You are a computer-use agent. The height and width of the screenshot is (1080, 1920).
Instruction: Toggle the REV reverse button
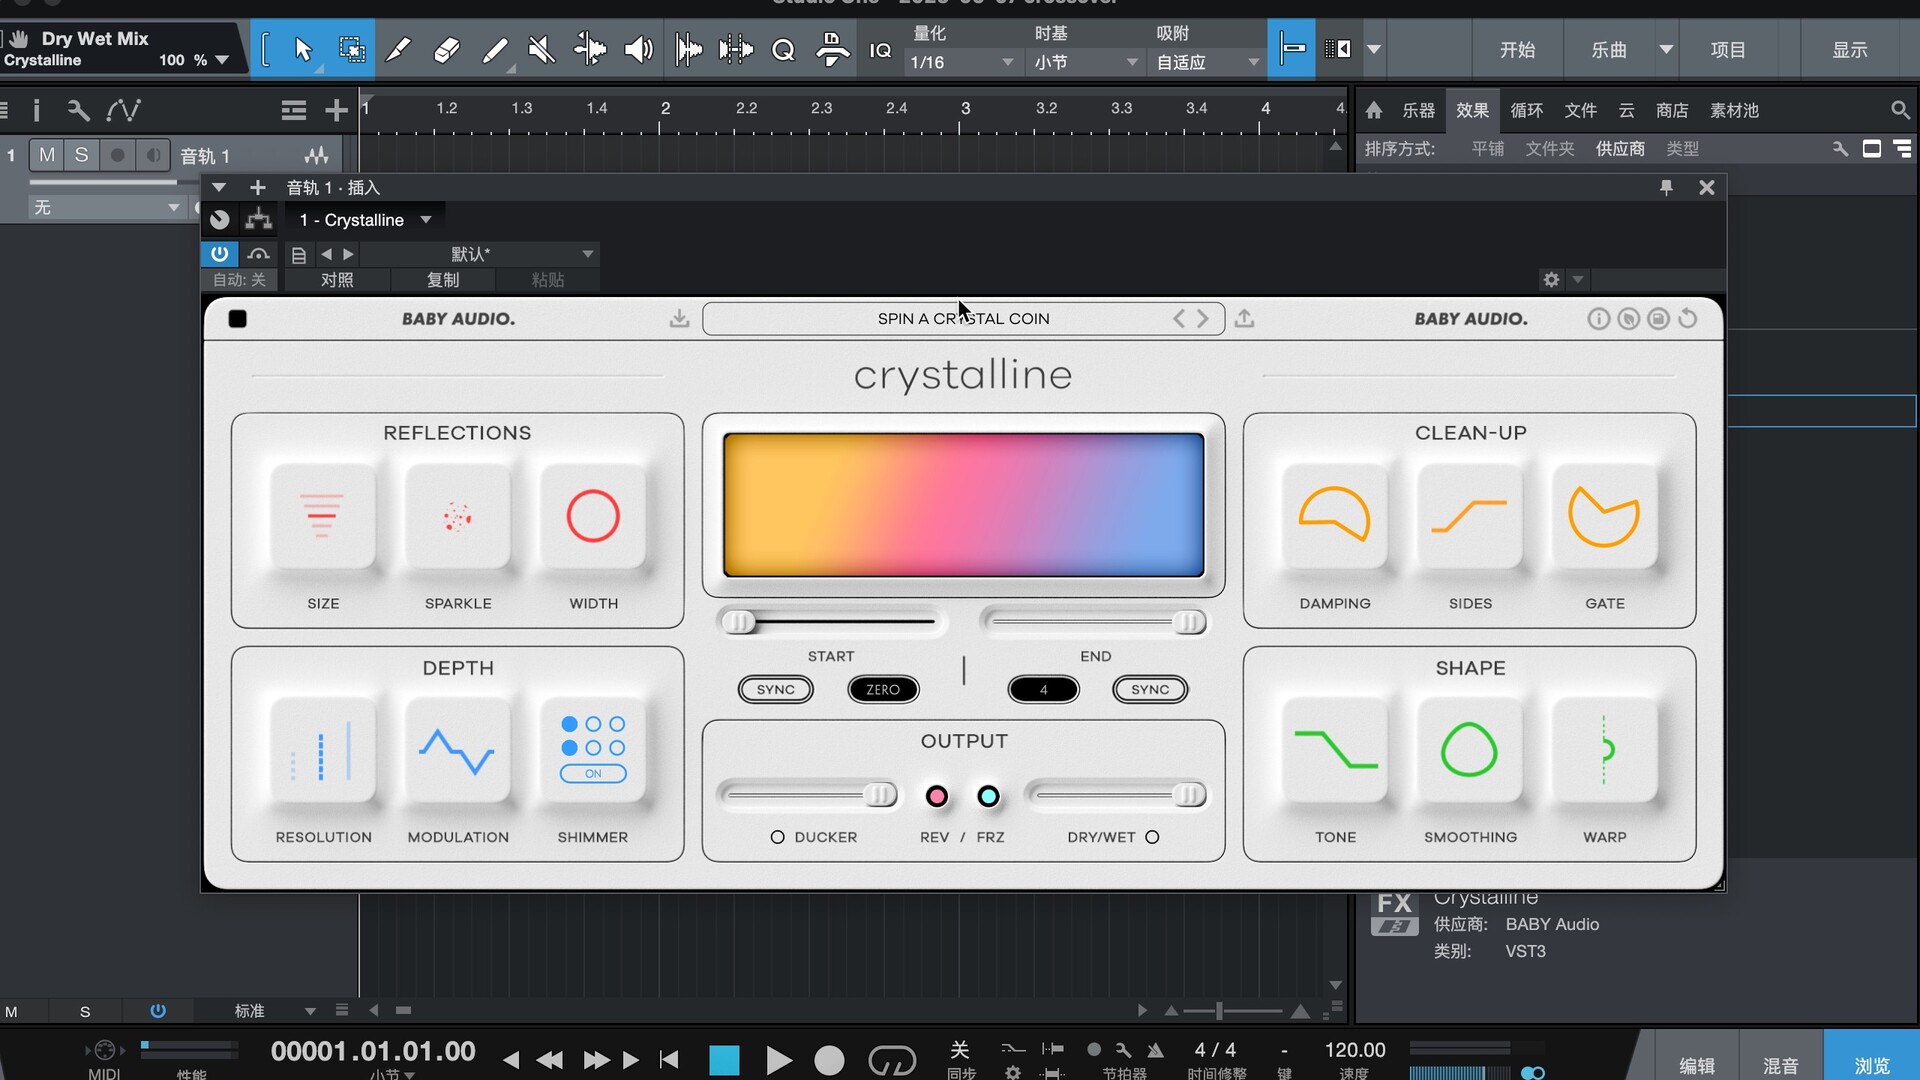click(x=936, y=796)
